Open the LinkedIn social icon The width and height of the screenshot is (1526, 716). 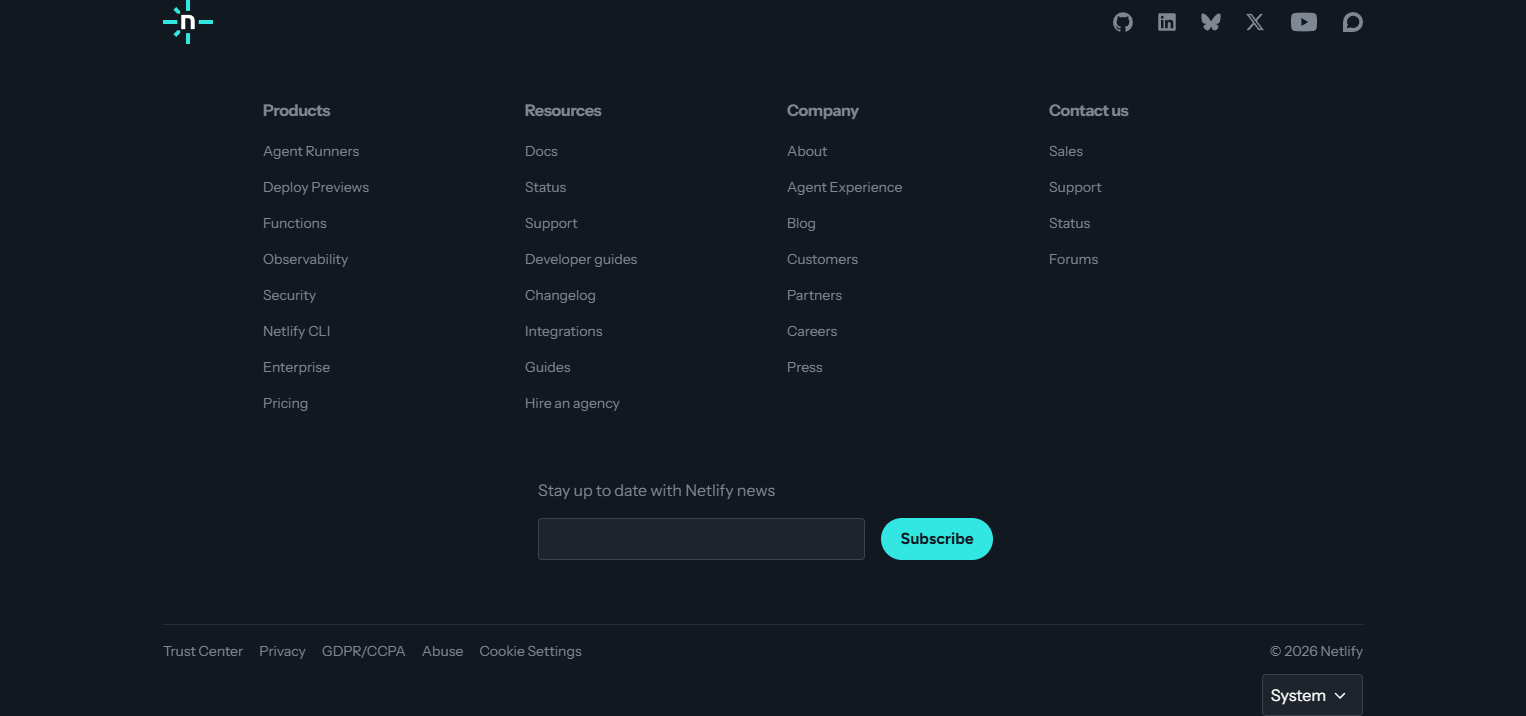tap(1167, 22)
